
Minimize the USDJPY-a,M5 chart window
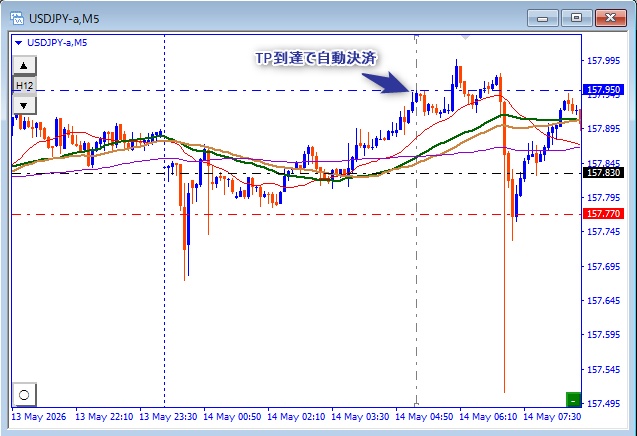tap(543, 18)
